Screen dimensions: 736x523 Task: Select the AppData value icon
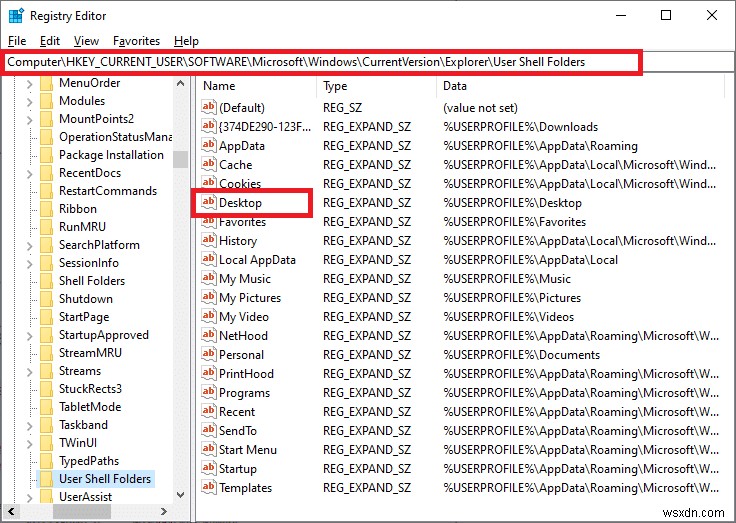[208, 145]
